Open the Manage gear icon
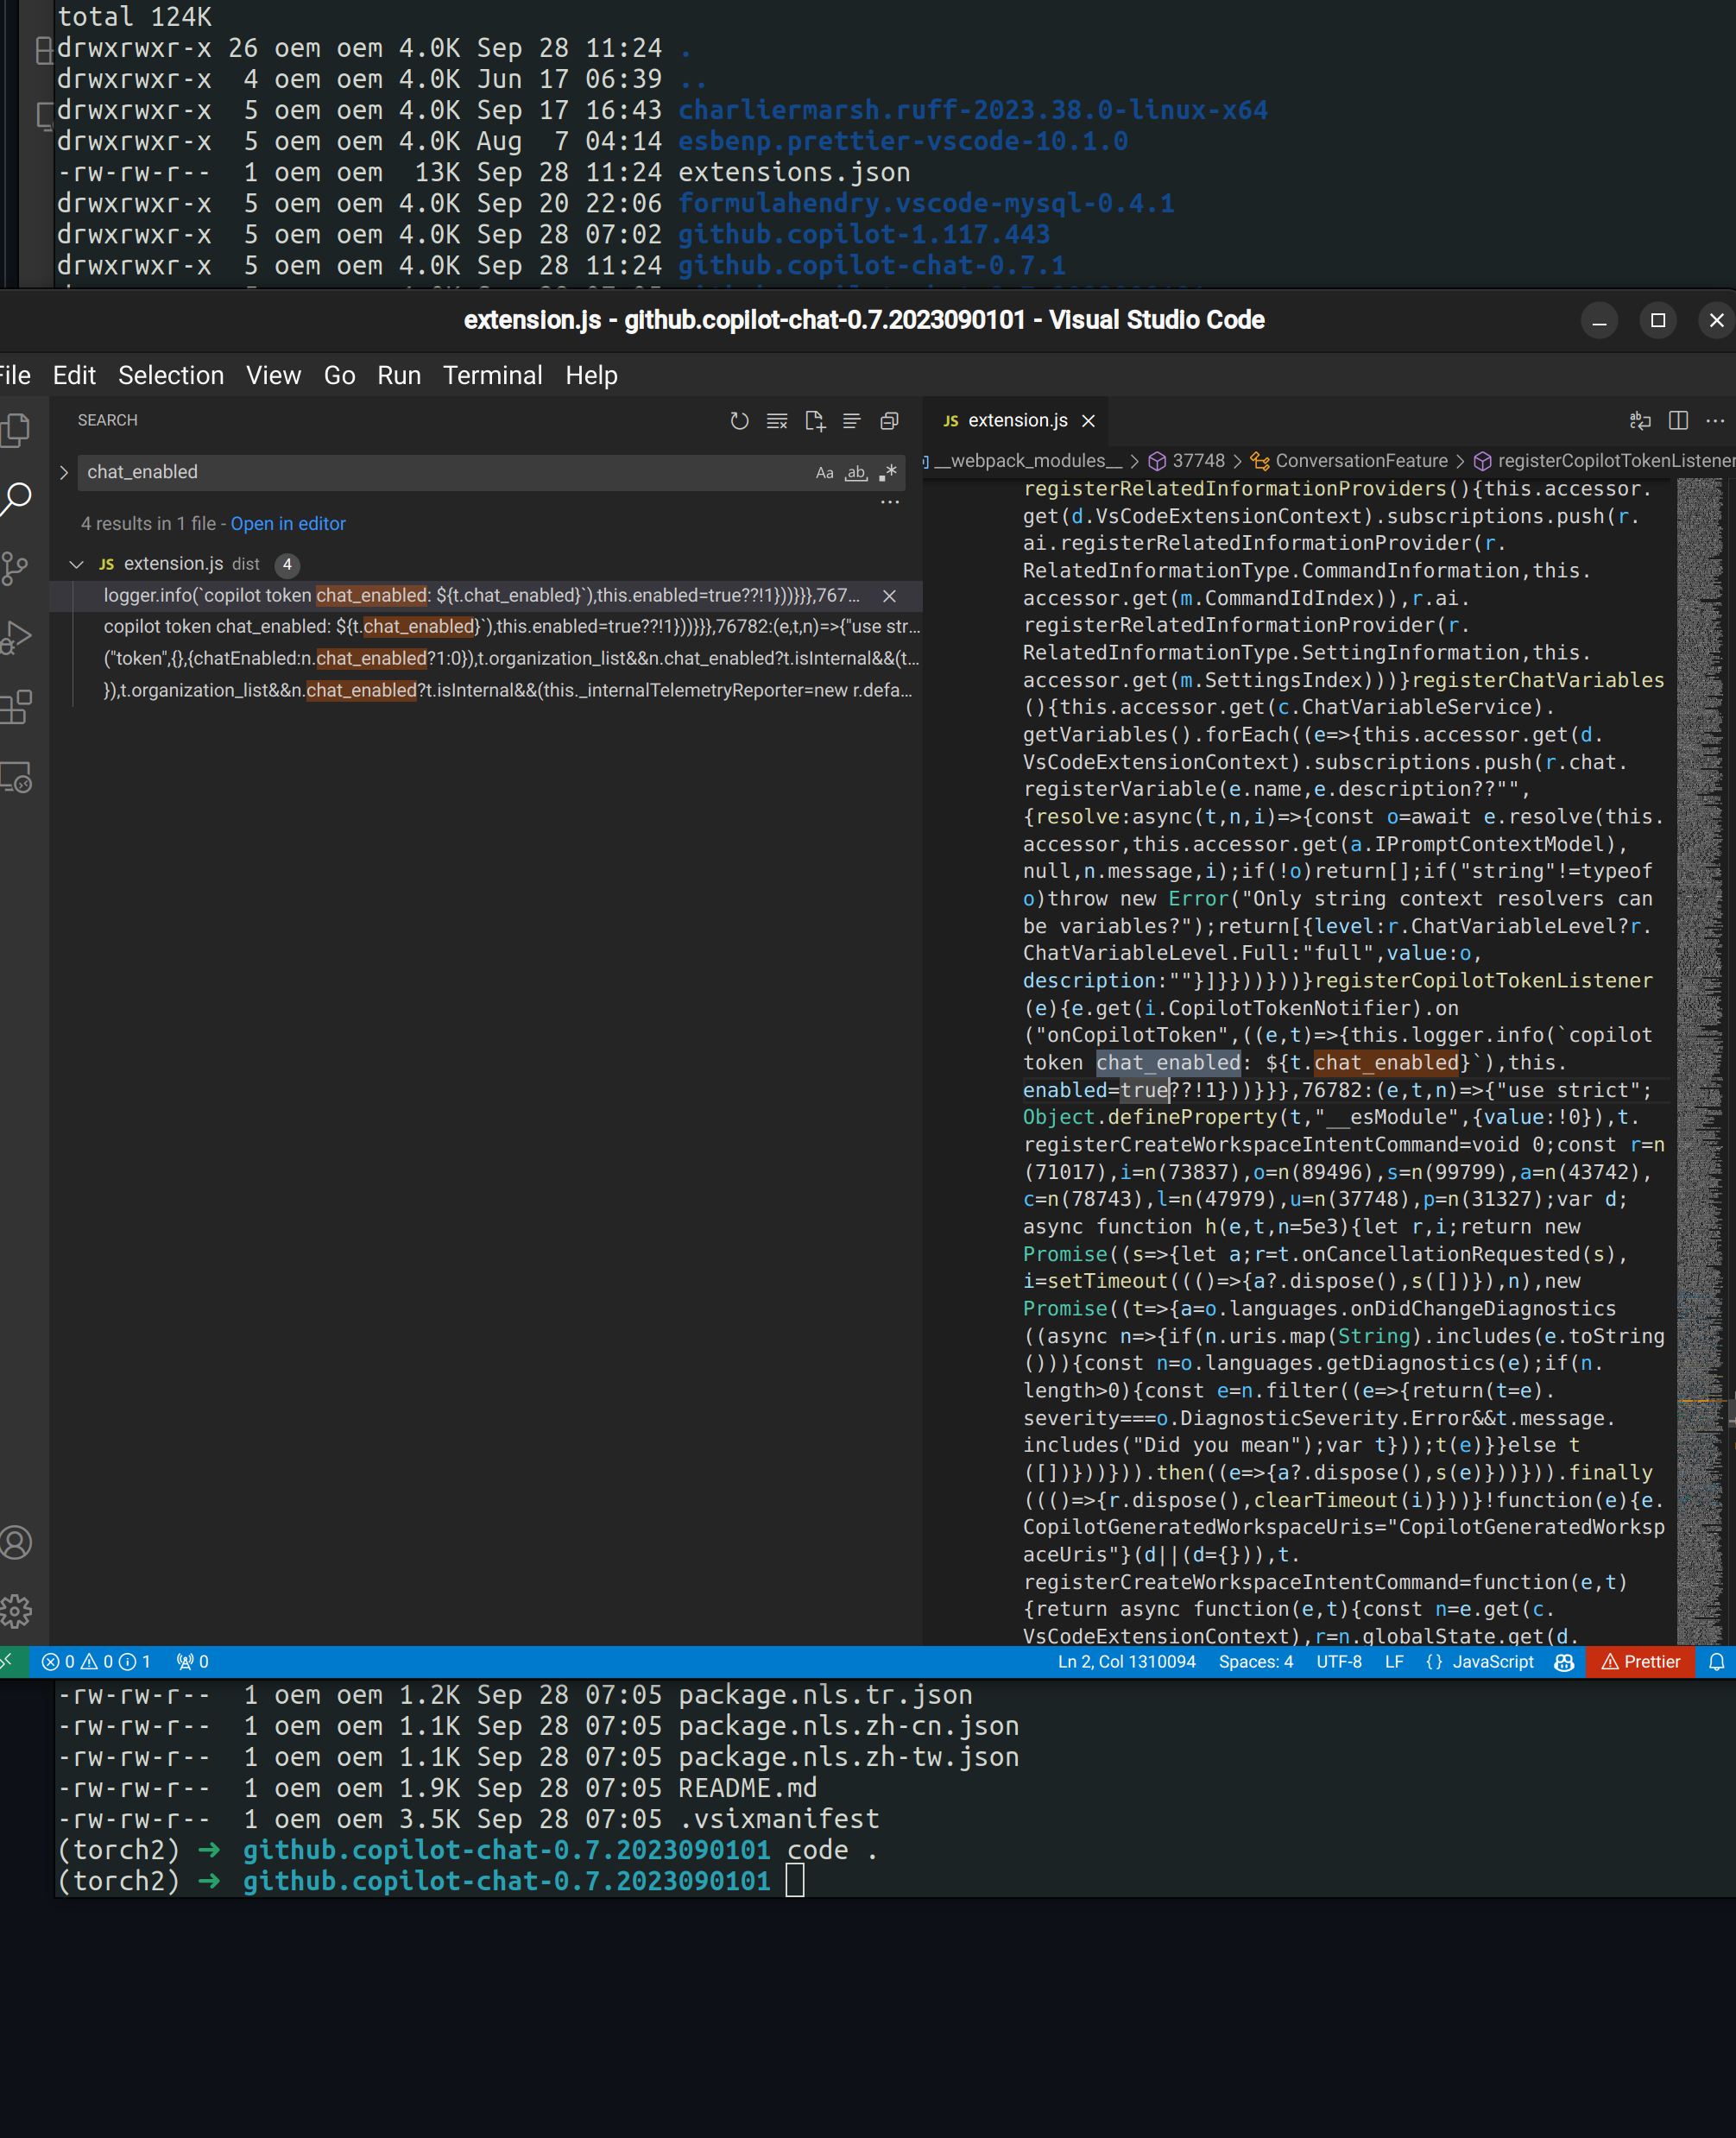The height and width of the screenshot is (2138, 1736). click(x=16, y=1611)
